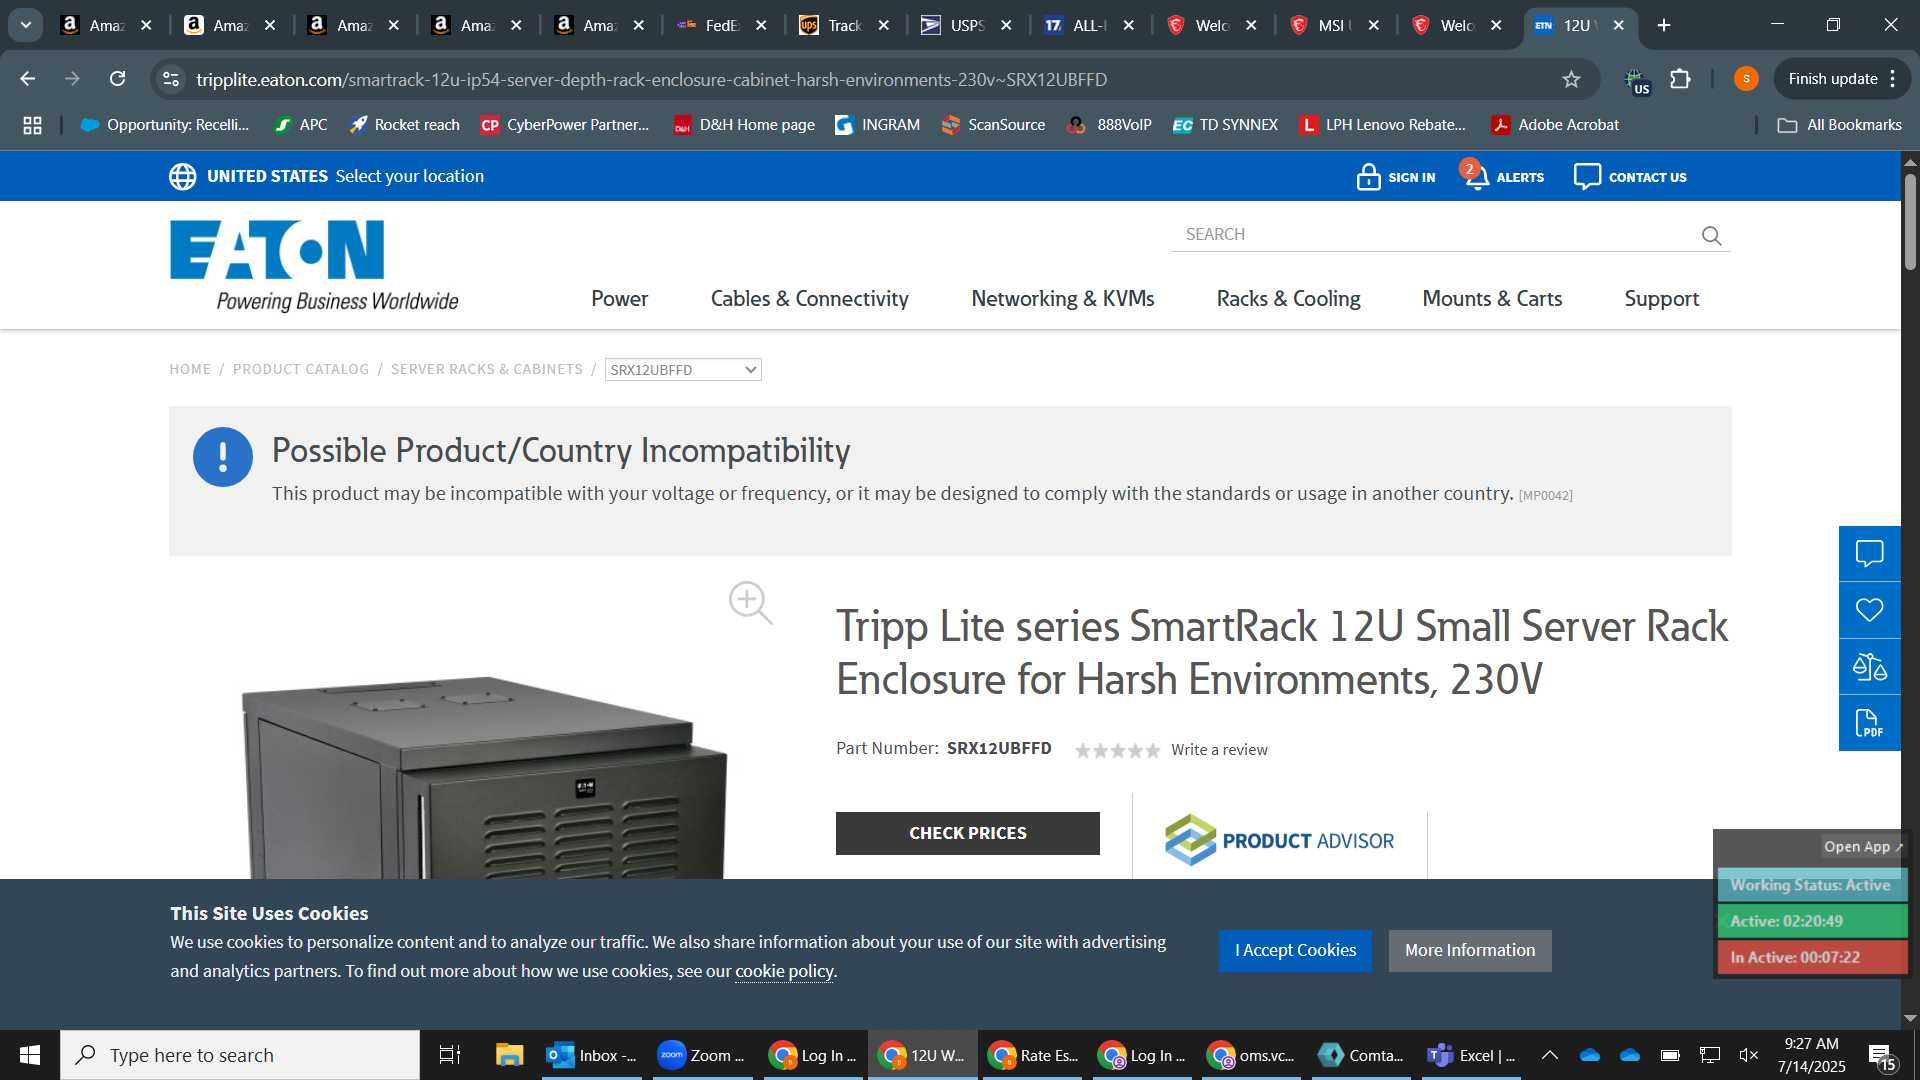Open Alerts bell with badge

coord(1475,175)
